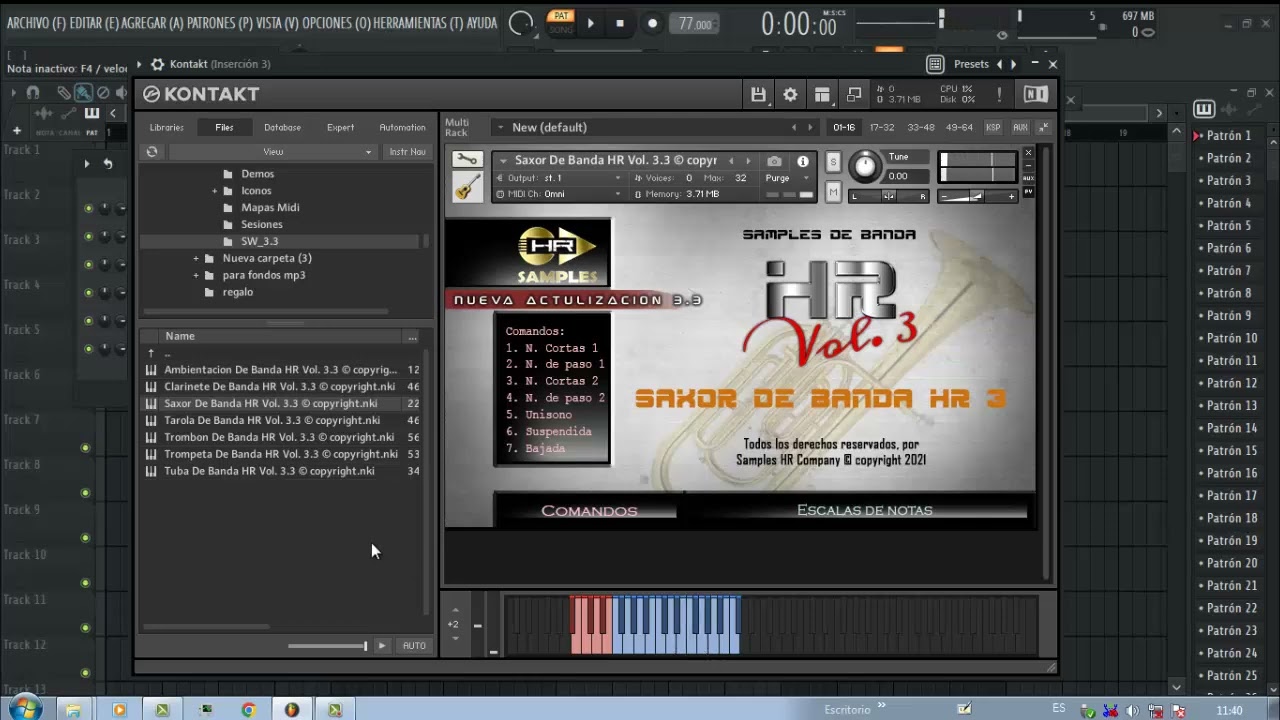The width and height of the screenshot is (1280, 720).
Task: Play the FL Studio transport
Action: point(590,23)
